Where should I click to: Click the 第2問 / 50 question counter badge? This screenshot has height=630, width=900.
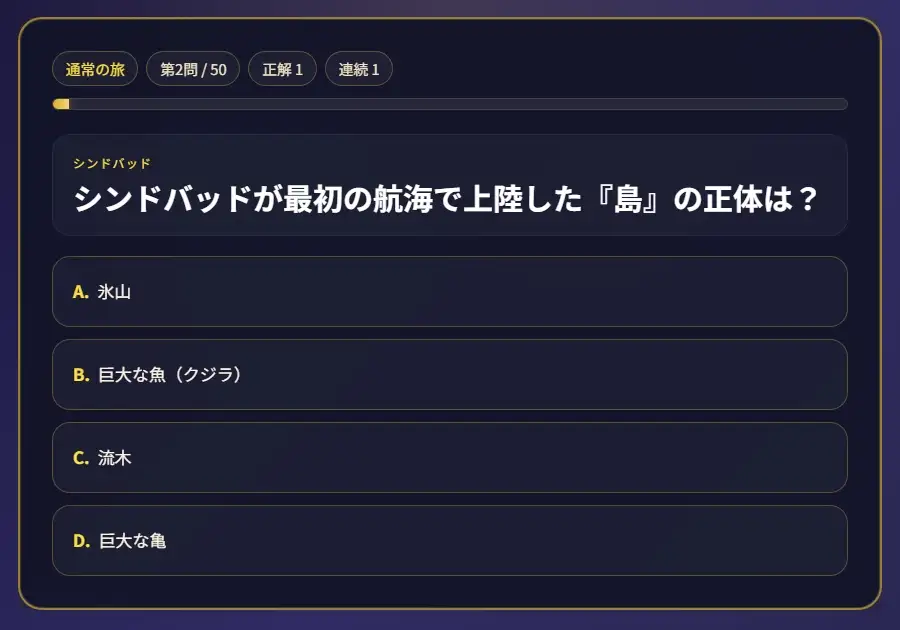(192, 68)
